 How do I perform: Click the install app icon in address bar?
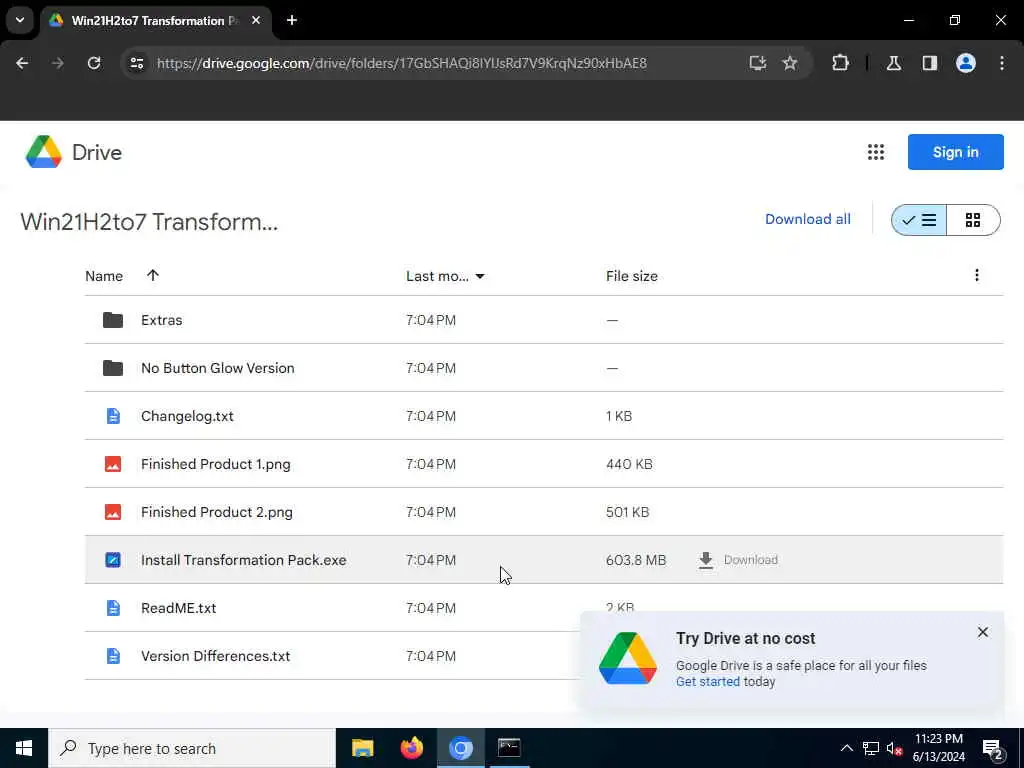[x=758, y=63]
